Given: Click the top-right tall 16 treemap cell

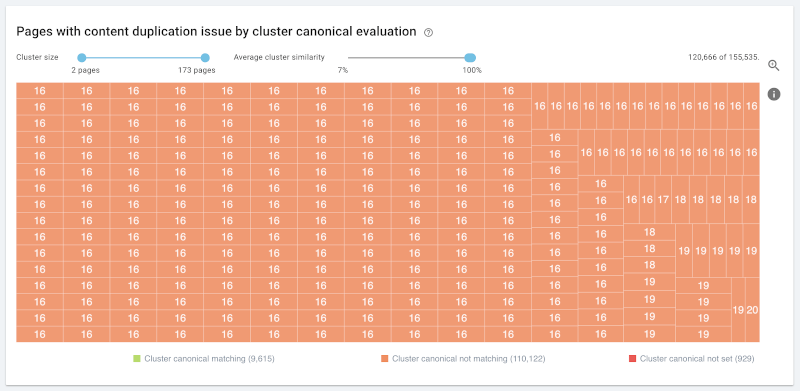Looking at the screenshot, I should tap(752, 106).
